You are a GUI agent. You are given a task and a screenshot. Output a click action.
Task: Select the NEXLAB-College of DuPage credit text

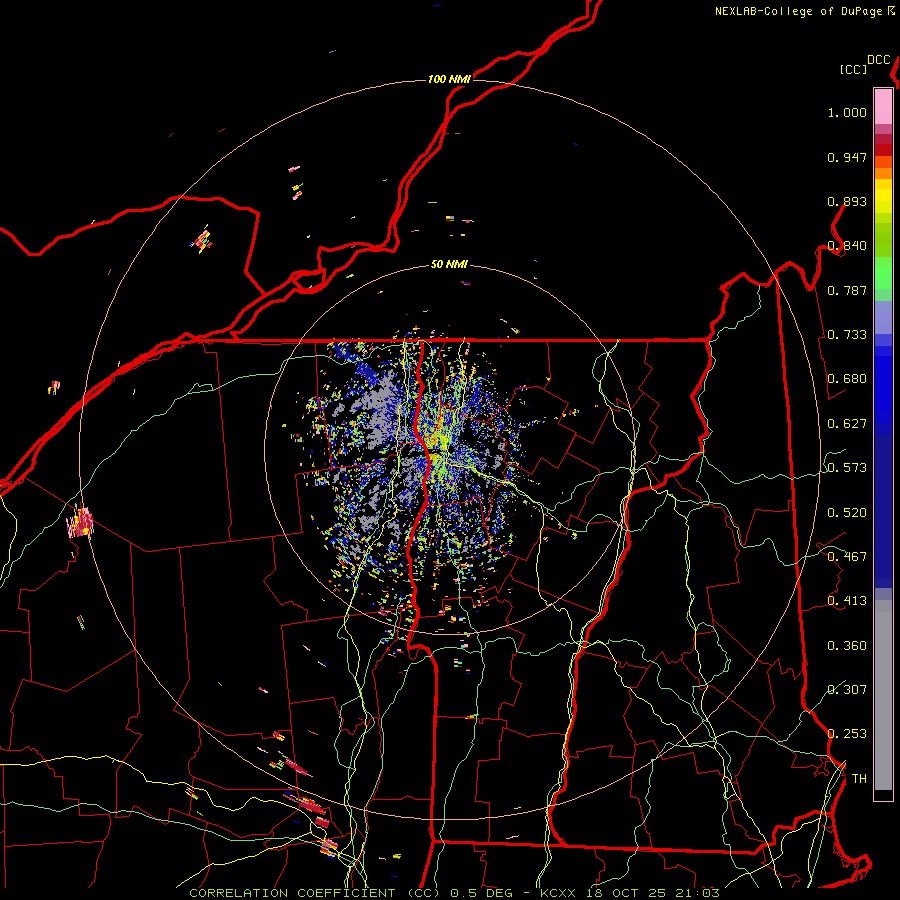click(x=798, y=11)
